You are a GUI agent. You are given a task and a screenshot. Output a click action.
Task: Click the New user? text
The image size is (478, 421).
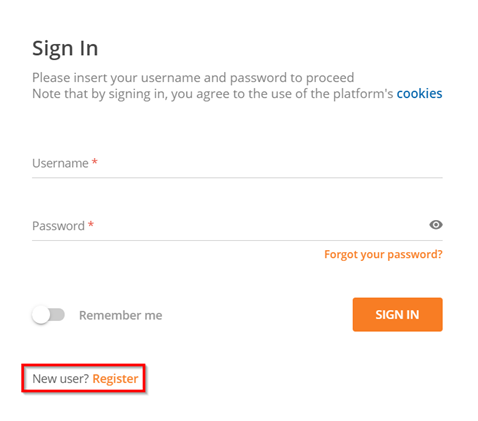click(61, 379)
